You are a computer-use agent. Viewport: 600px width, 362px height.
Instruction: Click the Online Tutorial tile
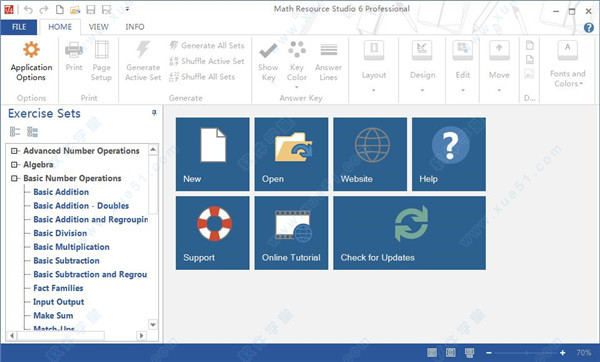click(291, 233)
